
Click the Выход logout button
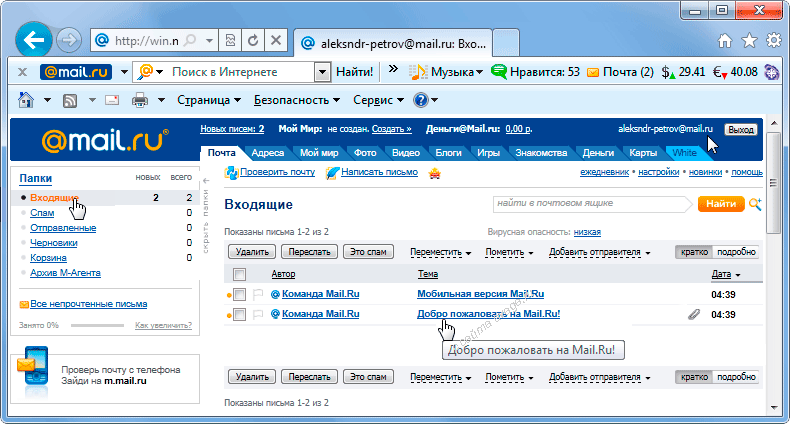[741, 129]
